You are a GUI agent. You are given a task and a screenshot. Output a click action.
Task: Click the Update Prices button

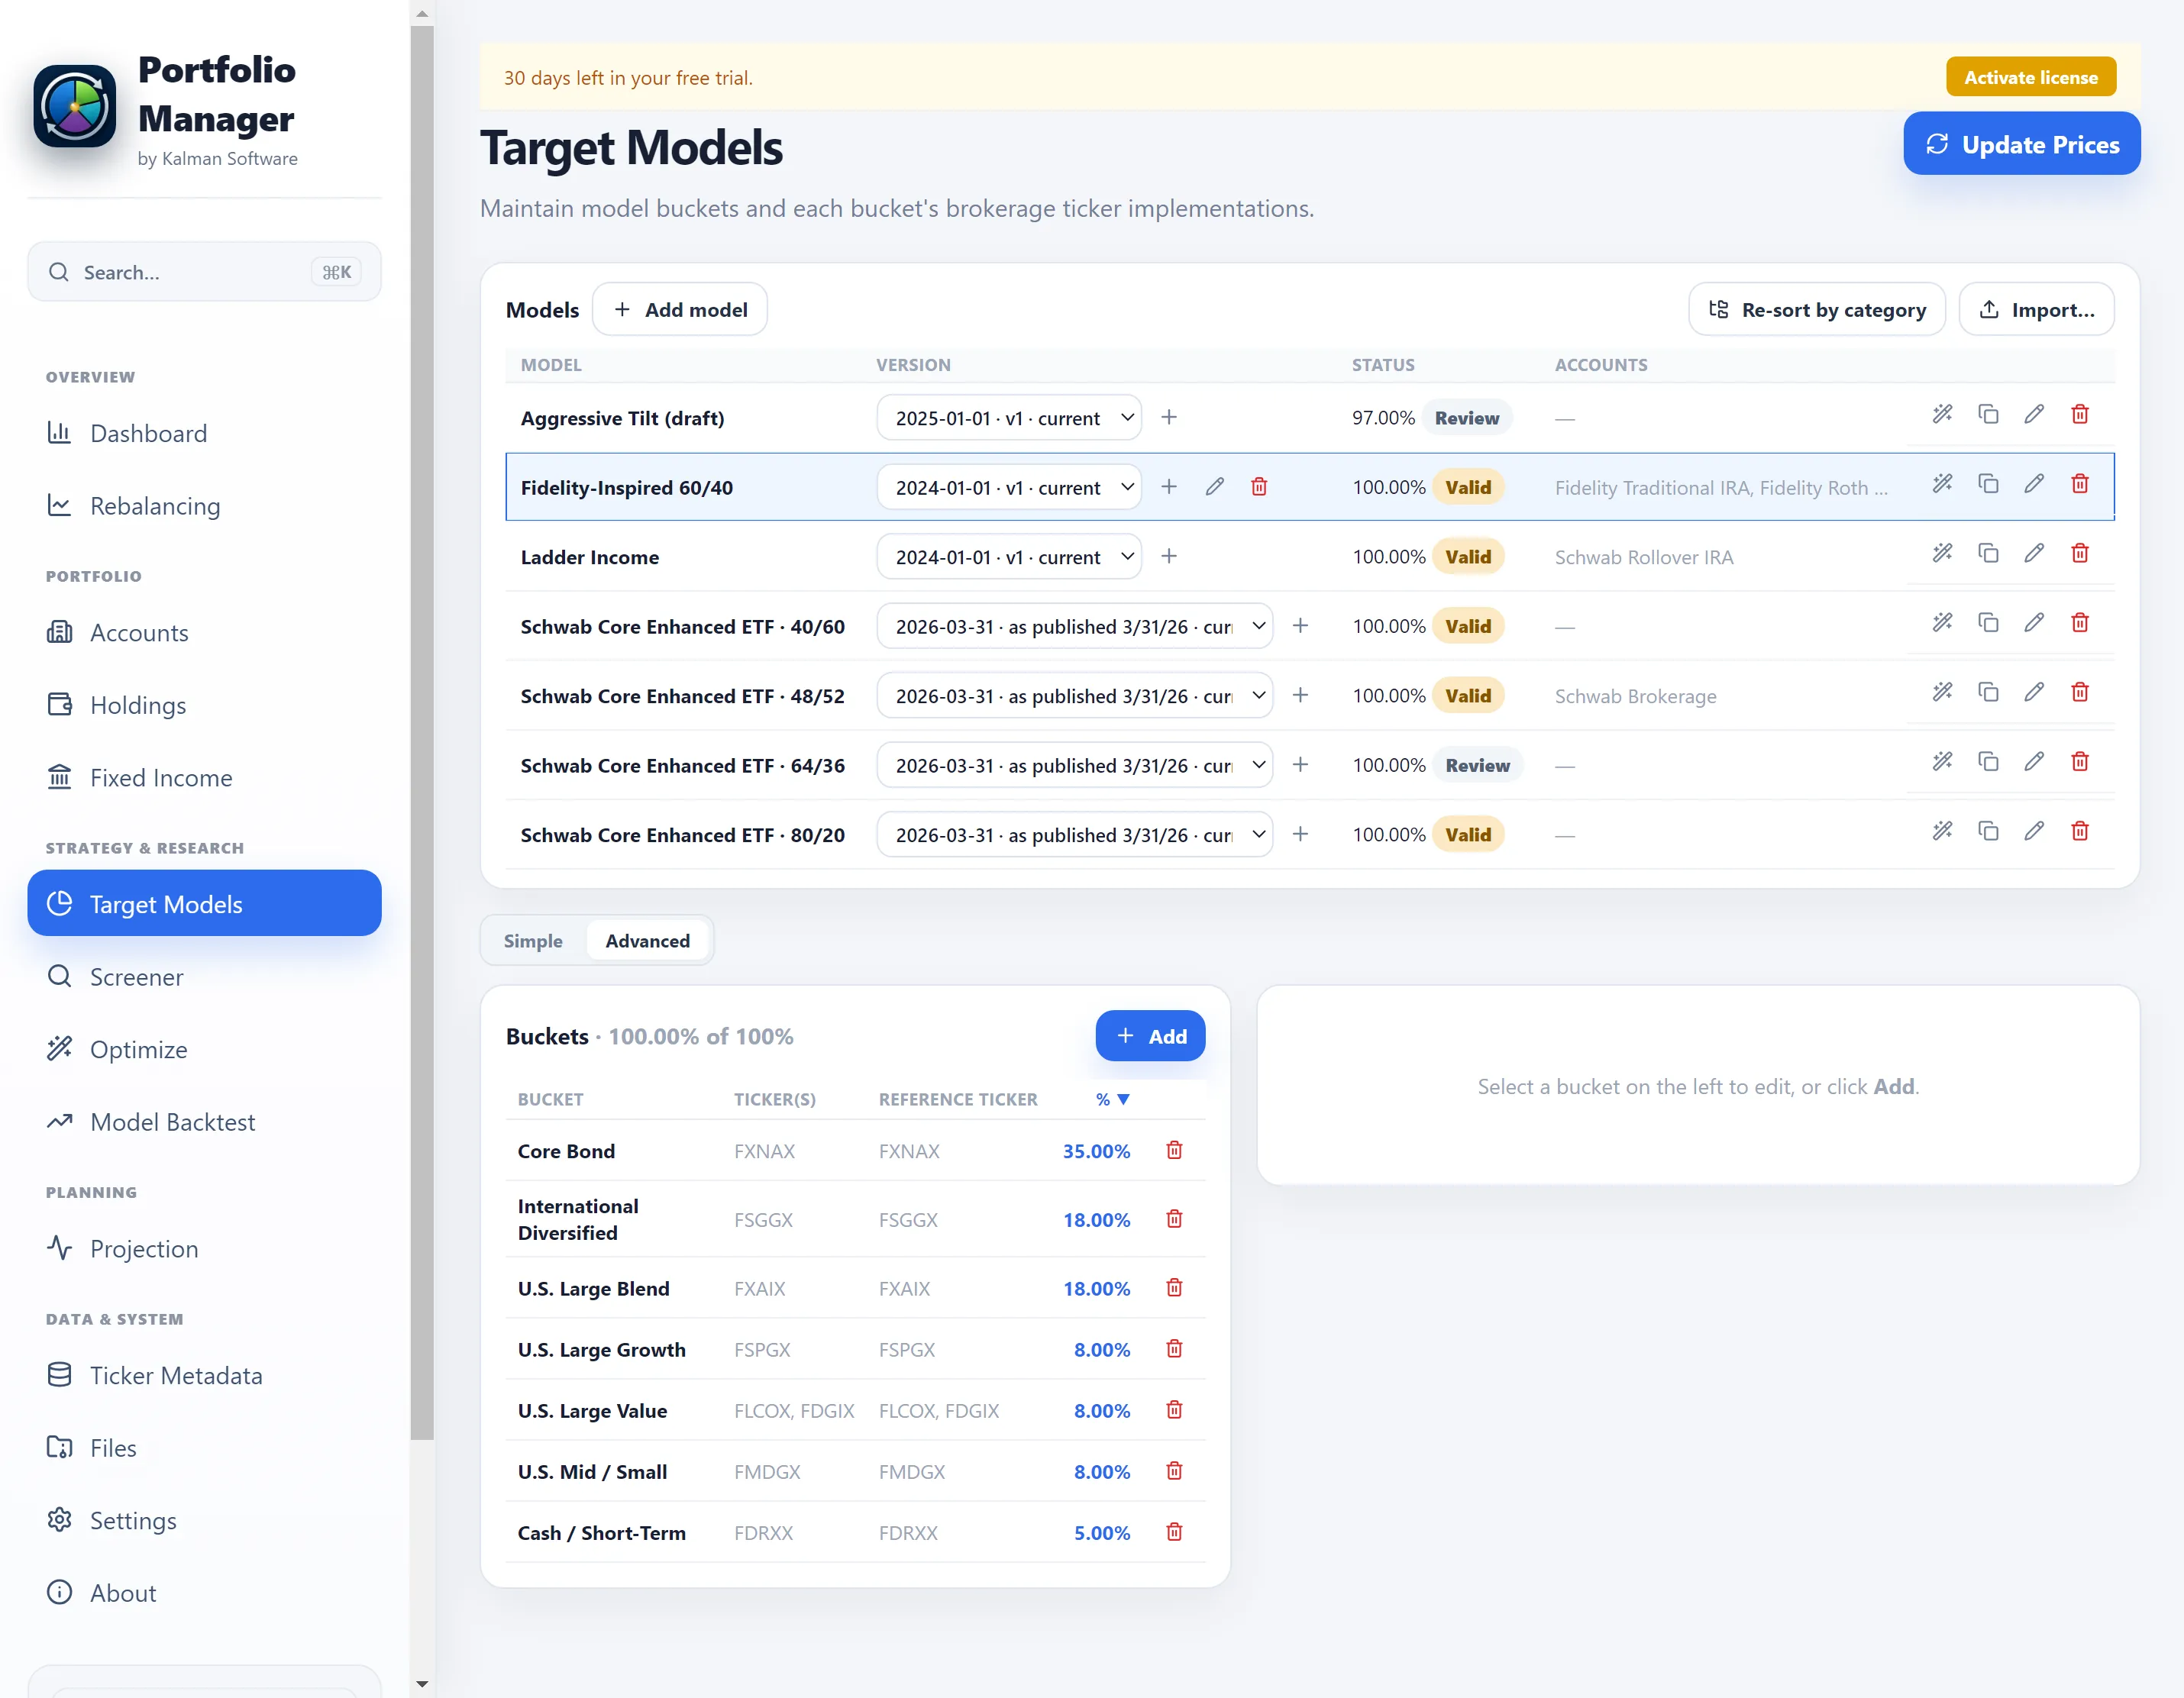2021,144
